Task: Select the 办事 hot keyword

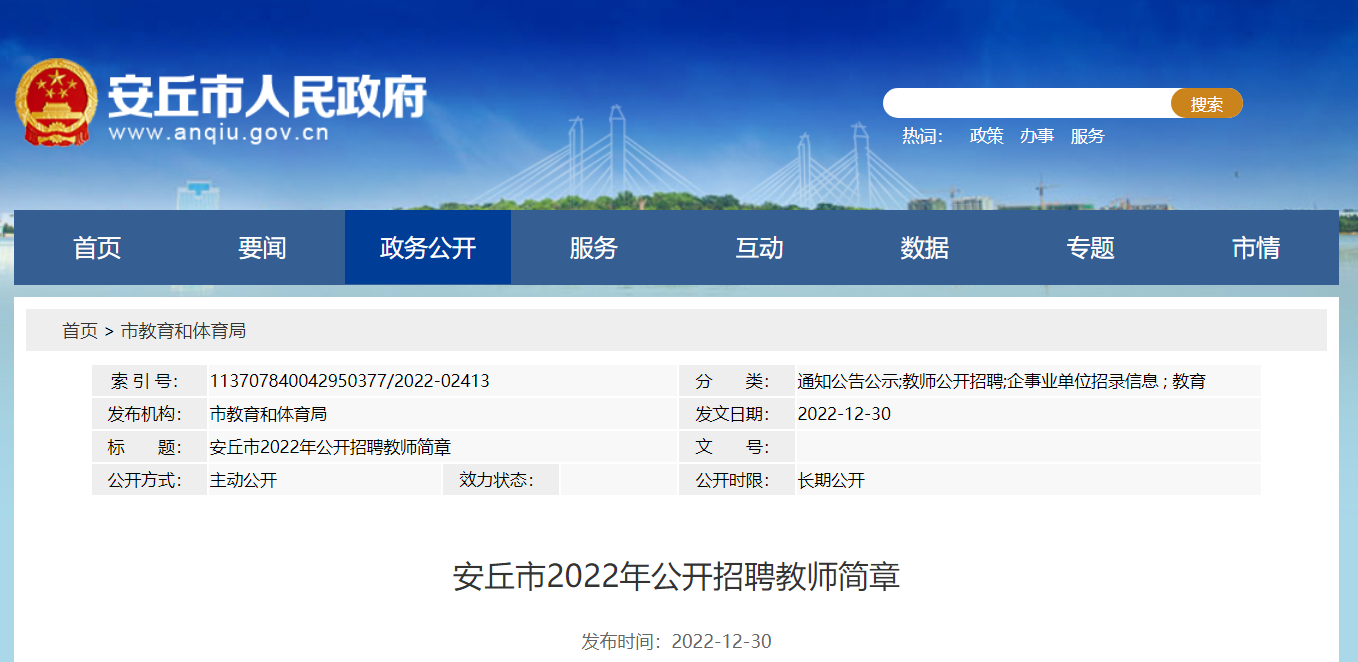Action: pyautogui.click(x=1036, y=136)
